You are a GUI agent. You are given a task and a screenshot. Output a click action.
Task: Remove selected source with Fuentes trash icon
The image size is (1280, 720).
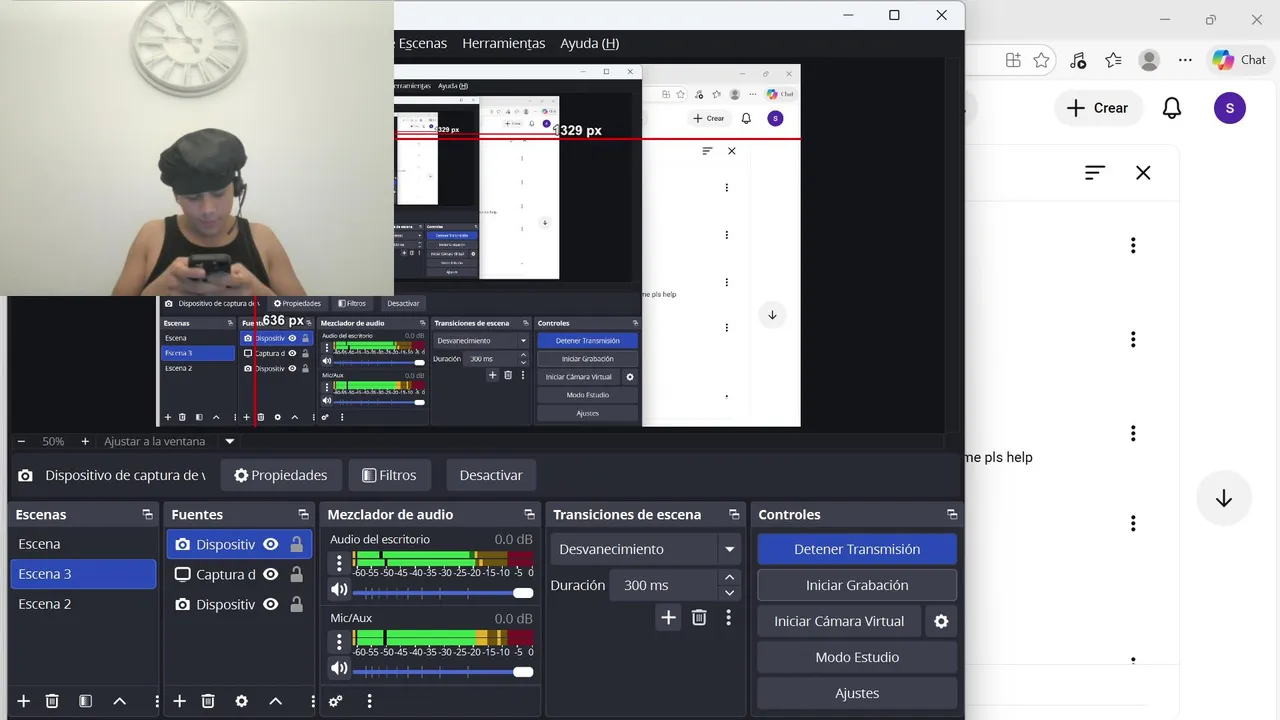tap(208, 701)
